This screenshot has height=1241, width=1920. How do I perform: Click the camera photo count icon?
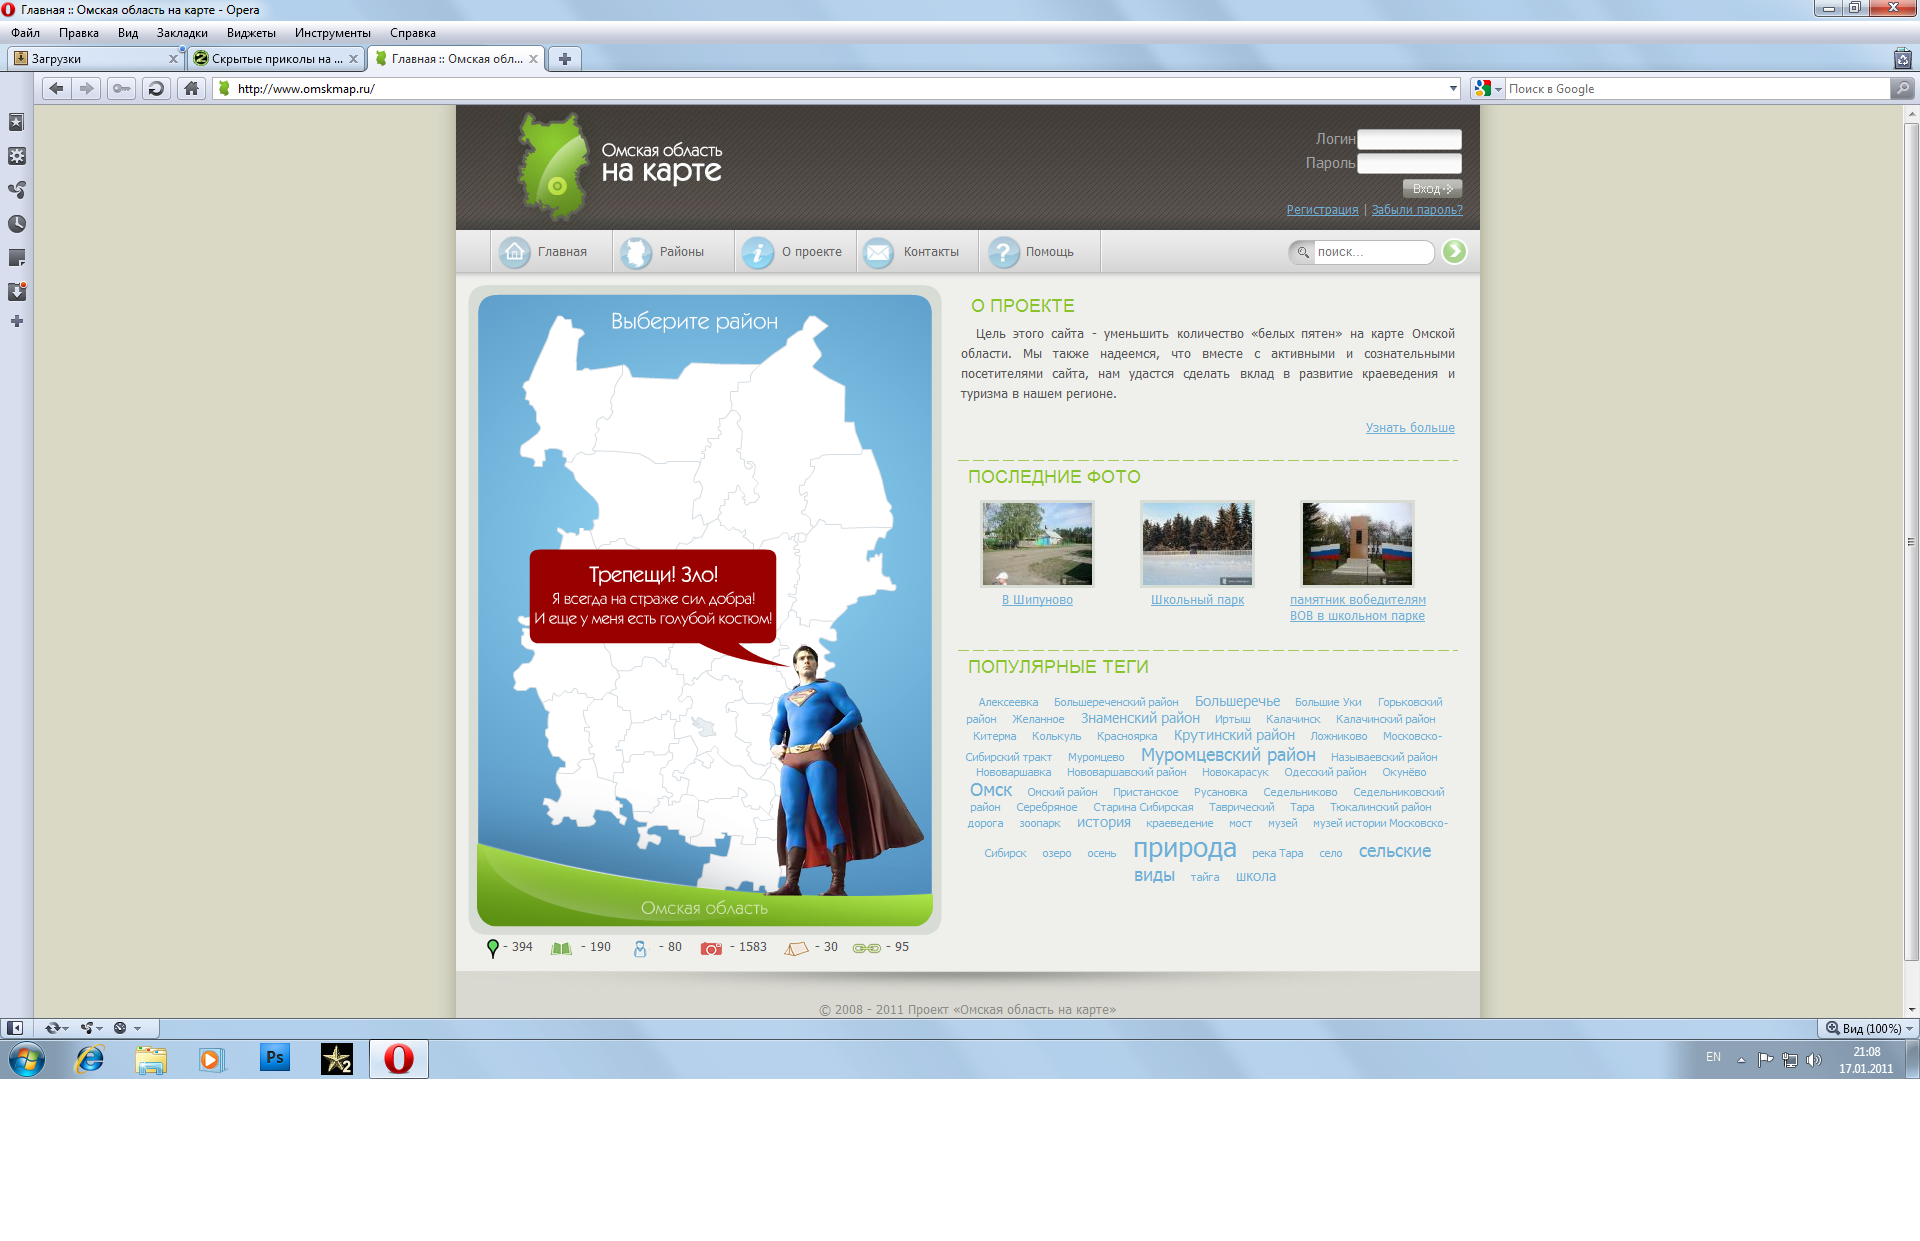(711, 948)
